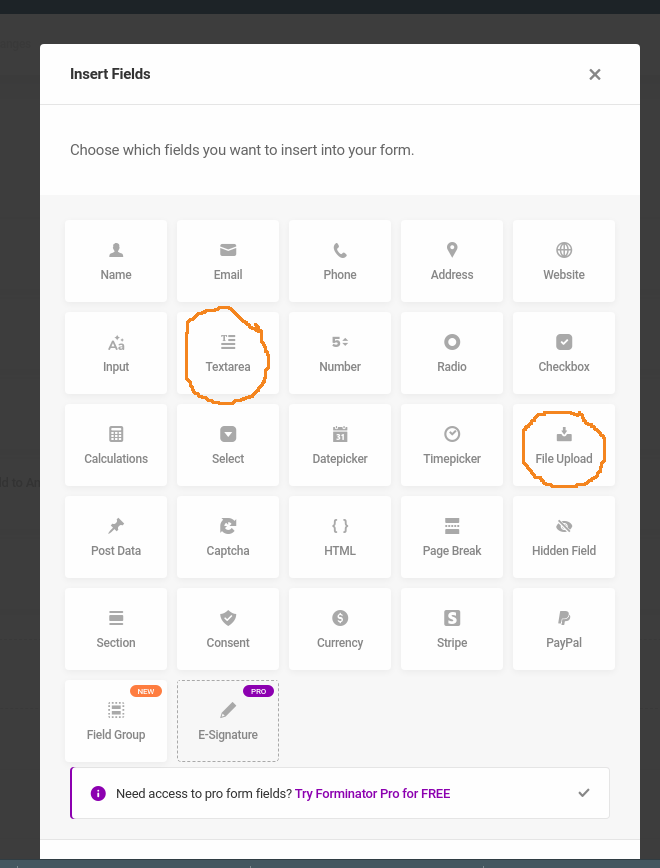The image size is (660, 868).
Task: Add the Stripe payment field
Action: (x=452, y=629)
